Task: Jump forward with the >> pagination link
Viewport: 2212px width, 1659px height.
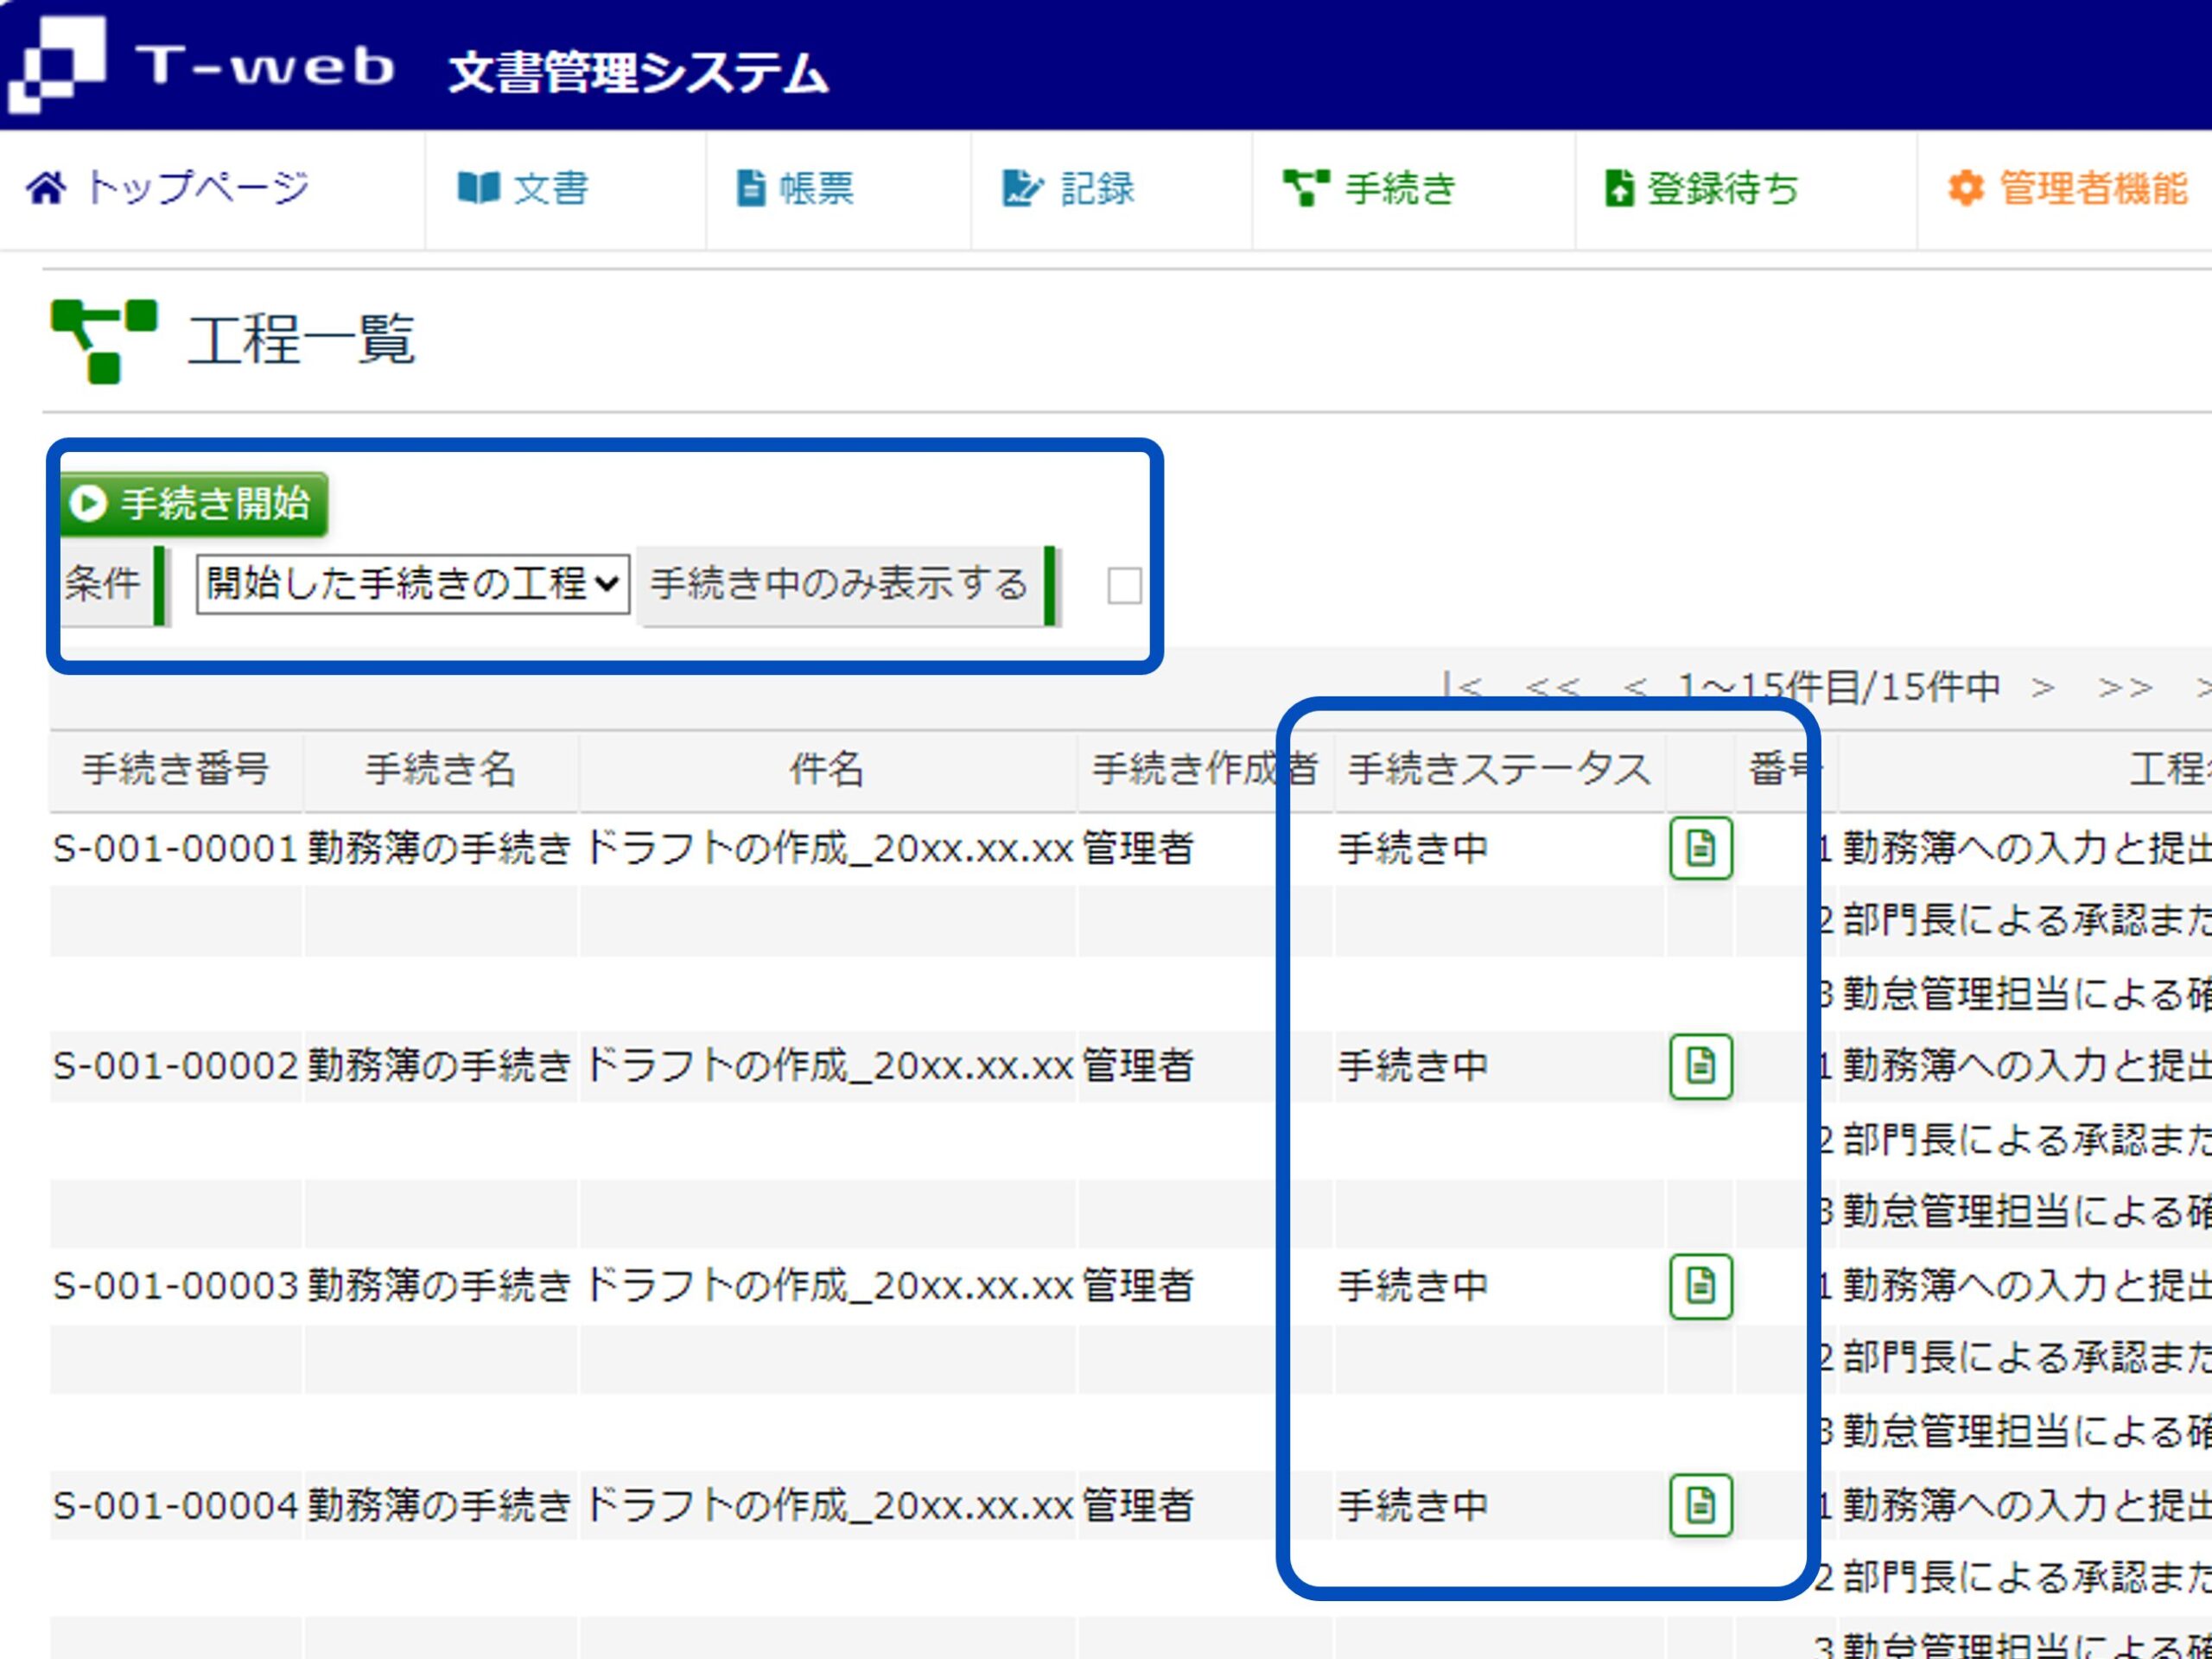Action: [2124, 687]
